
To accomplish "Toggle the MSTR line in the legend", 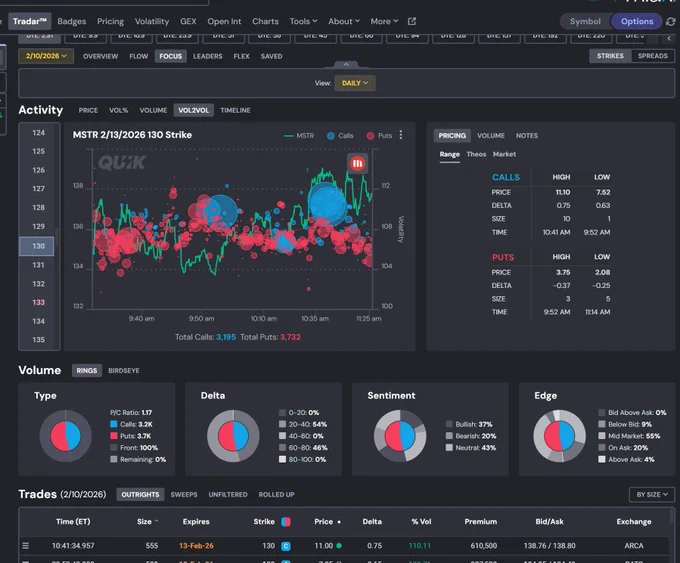I will tap(299, 136).
